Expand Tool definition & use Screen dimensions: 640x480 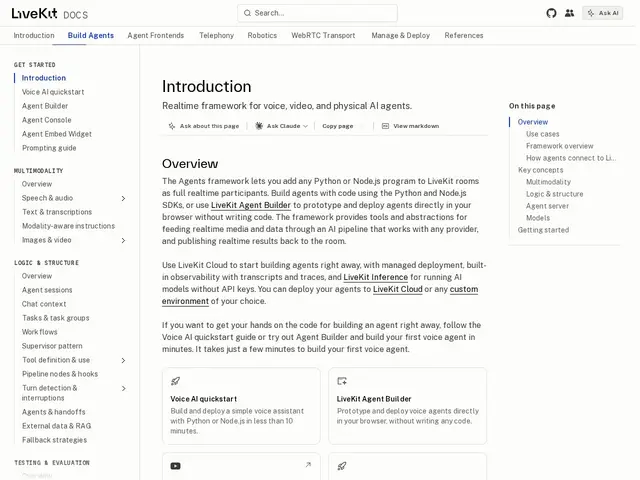[x=123, y=360]
